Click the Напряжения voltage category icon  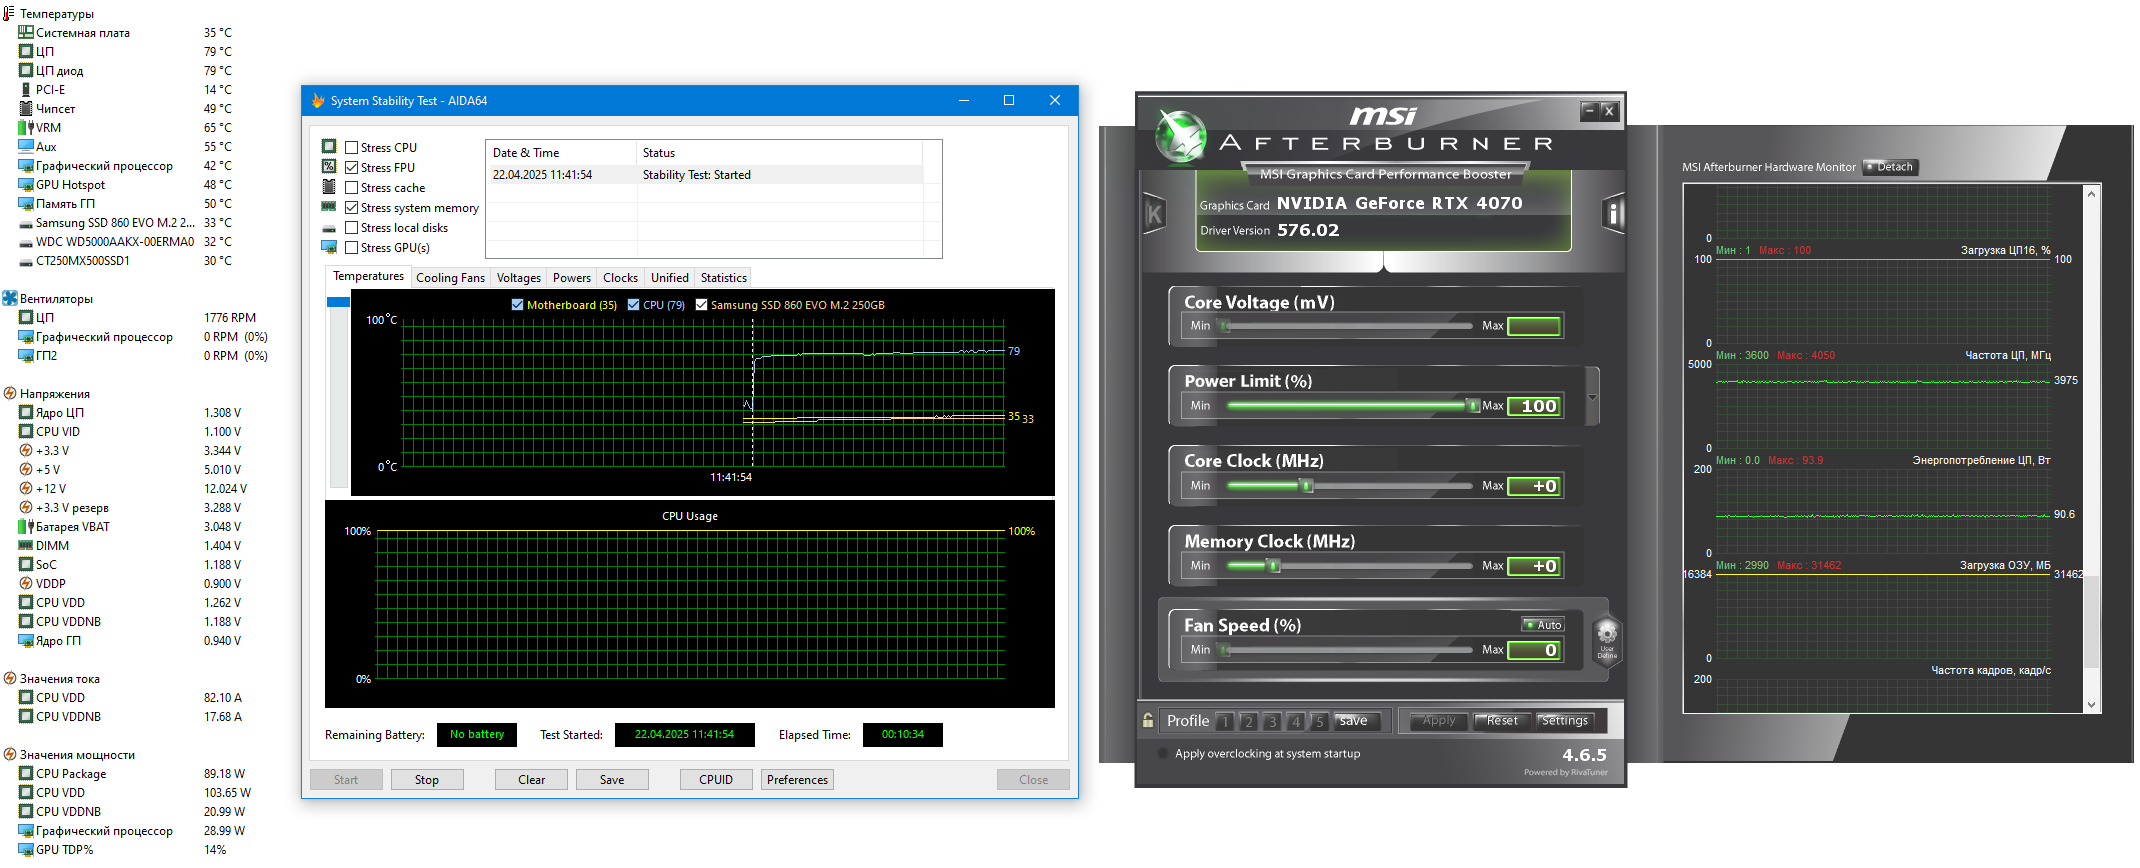pyautogui.click(x=10, y=393)
